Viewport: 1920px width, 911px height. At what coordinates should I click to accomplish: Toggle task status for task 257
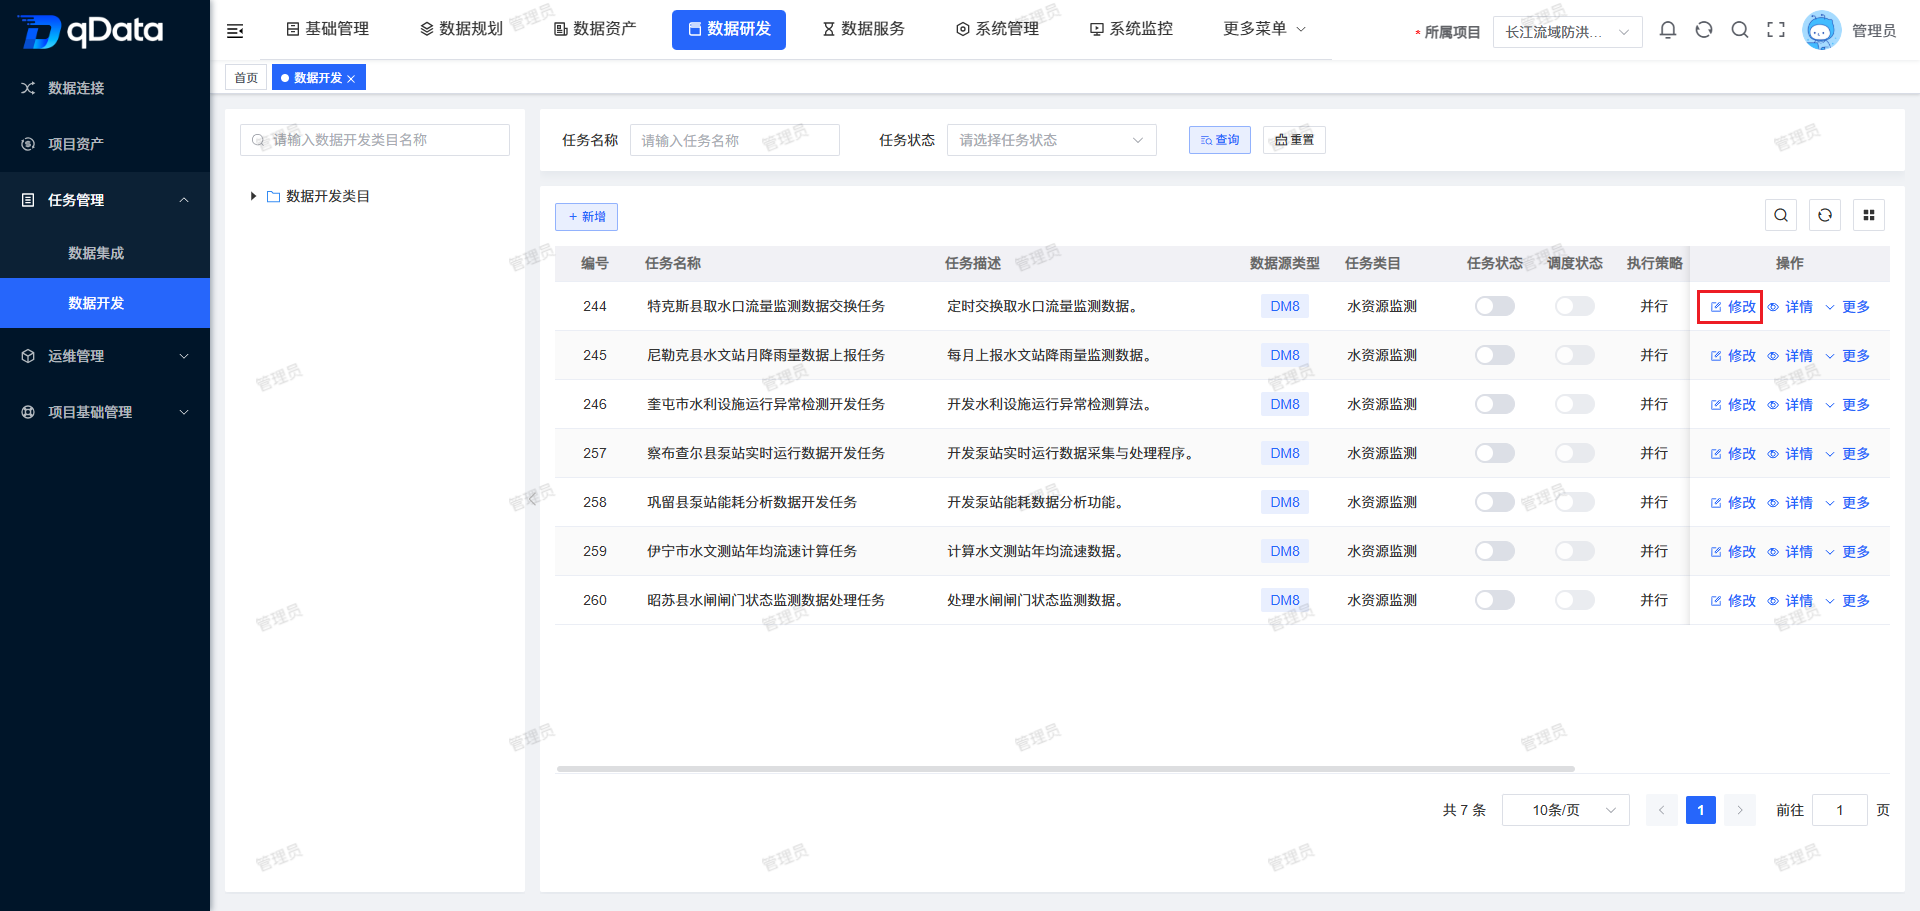click(1495, 453)
